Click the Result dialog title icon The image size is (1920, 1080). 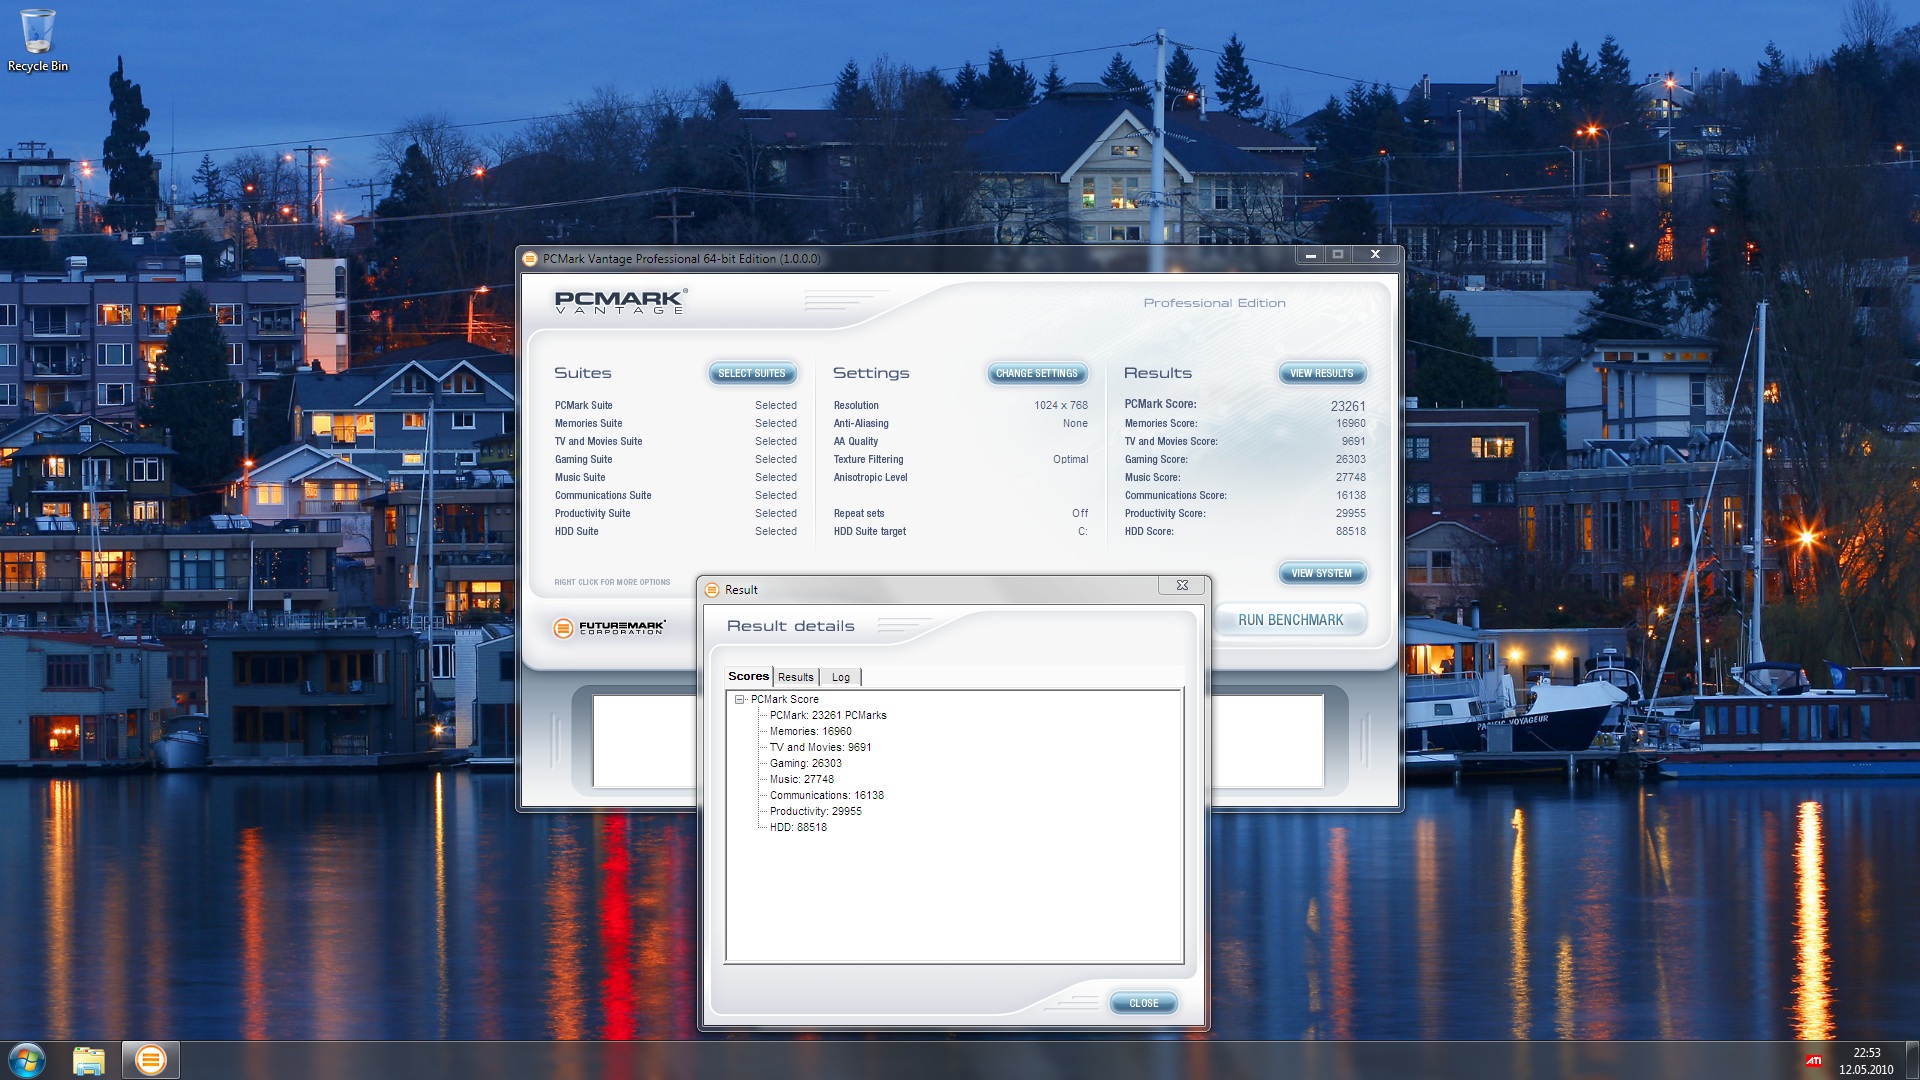coord(712,590)
